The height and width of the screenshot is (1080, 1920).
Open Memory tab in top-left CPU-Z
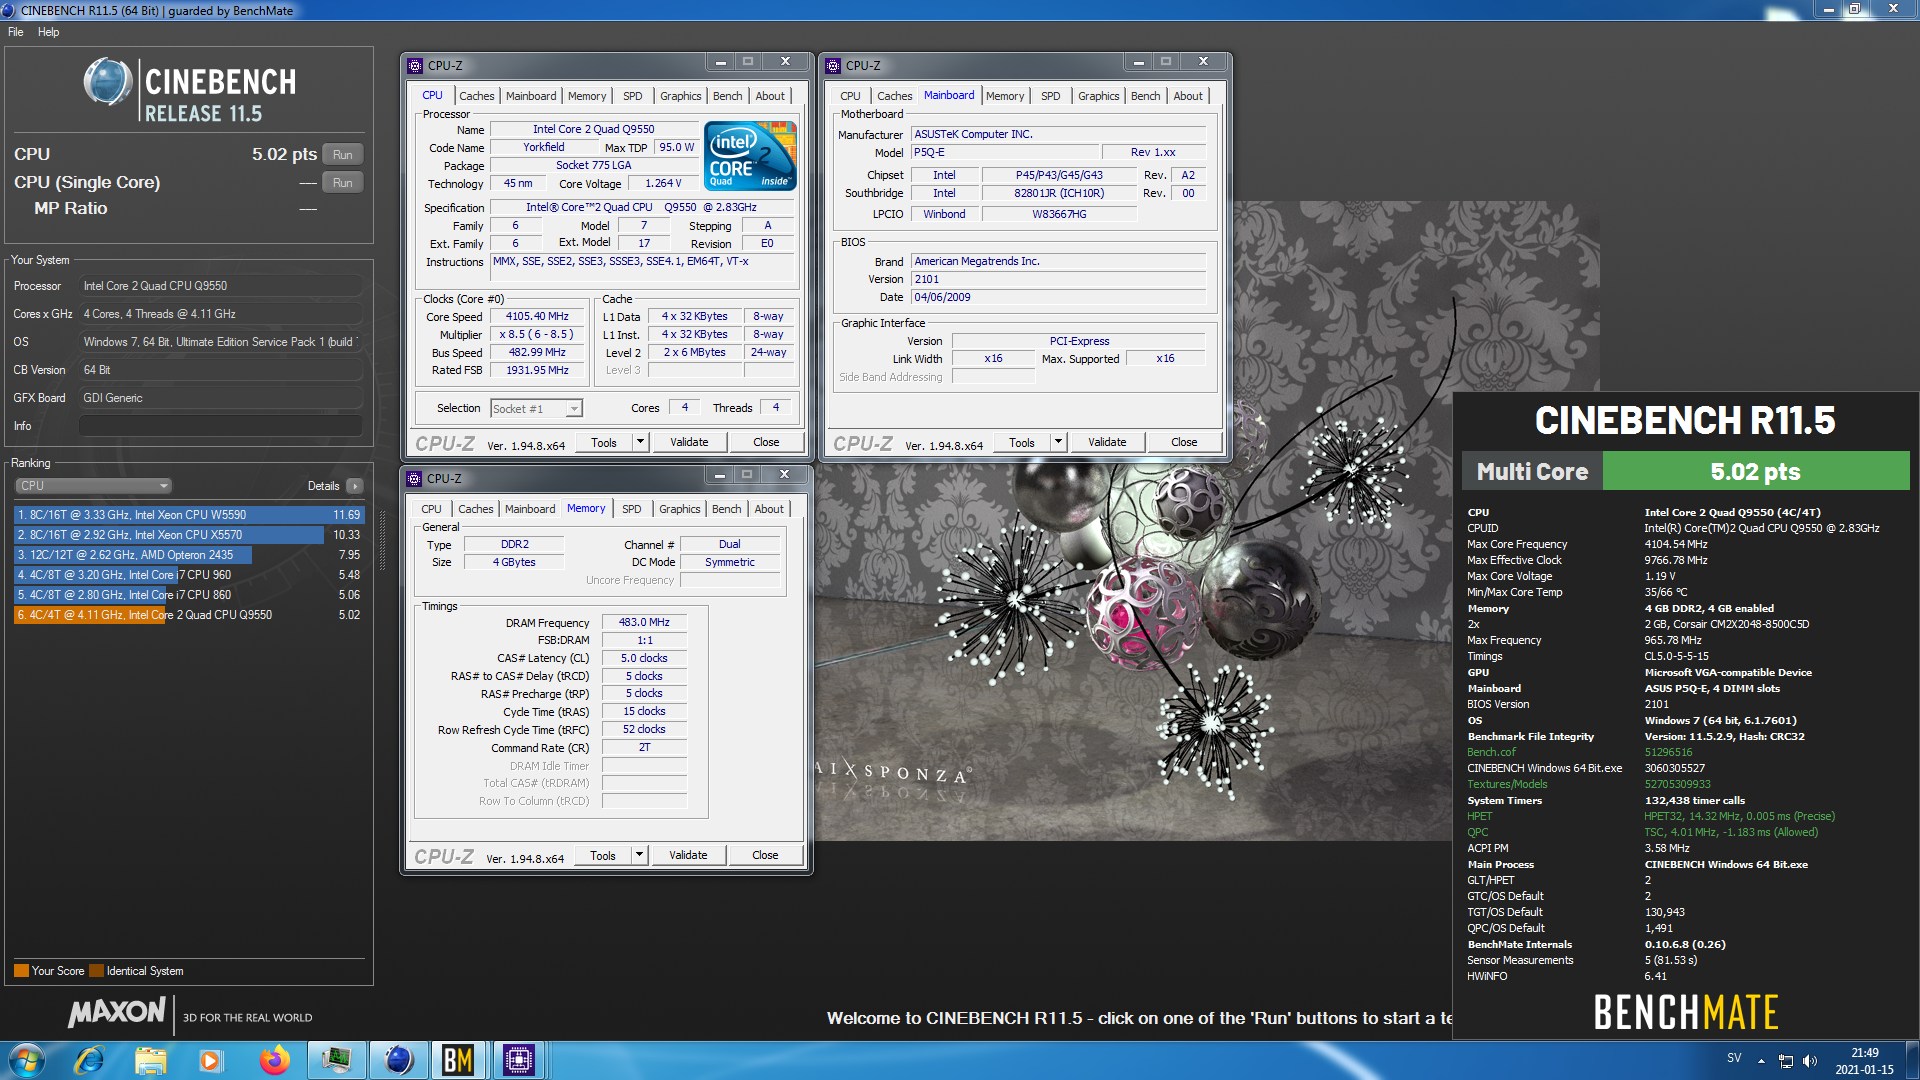(587, 96)
